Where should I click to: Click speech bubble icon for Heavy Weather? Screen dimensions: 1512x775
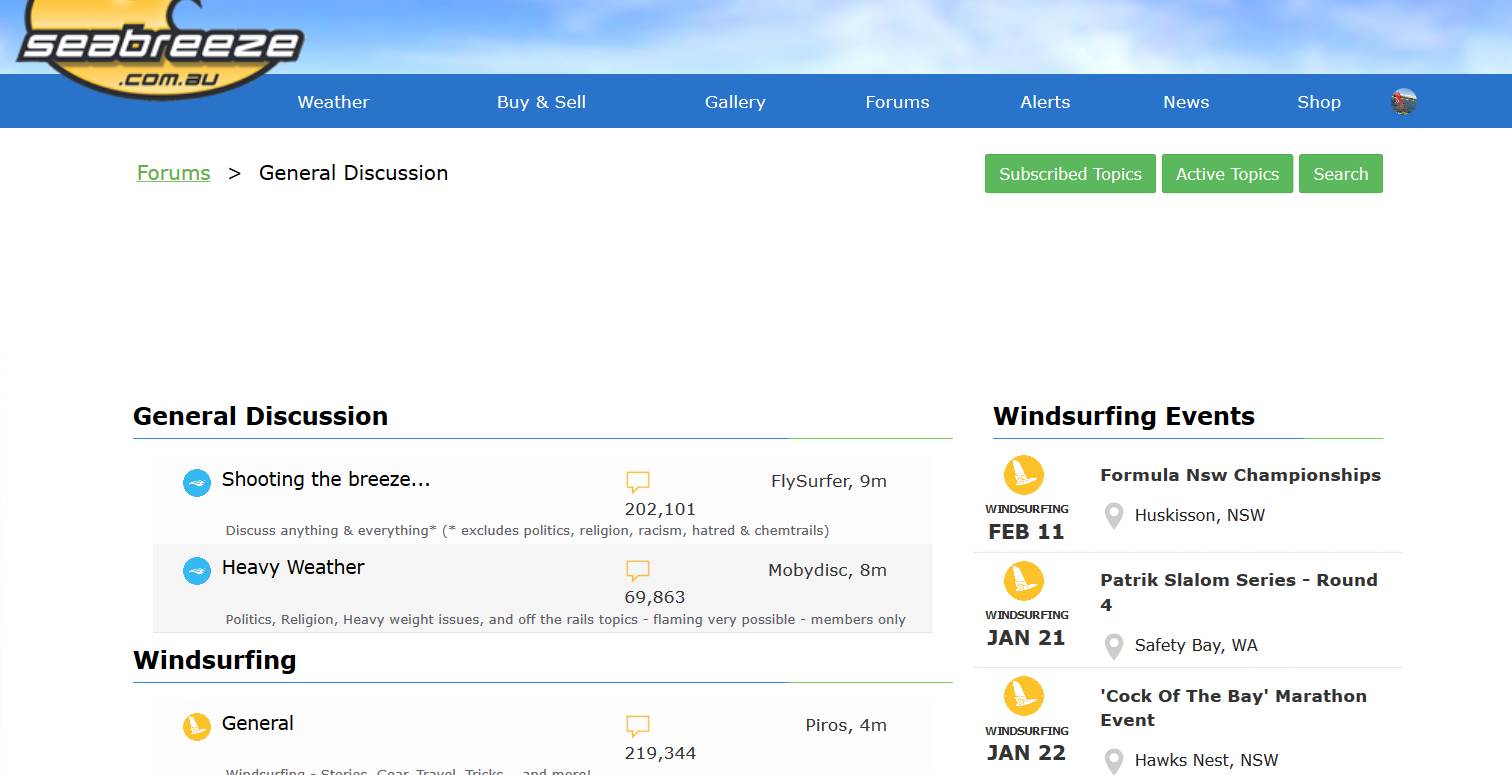tap(638, 571)
